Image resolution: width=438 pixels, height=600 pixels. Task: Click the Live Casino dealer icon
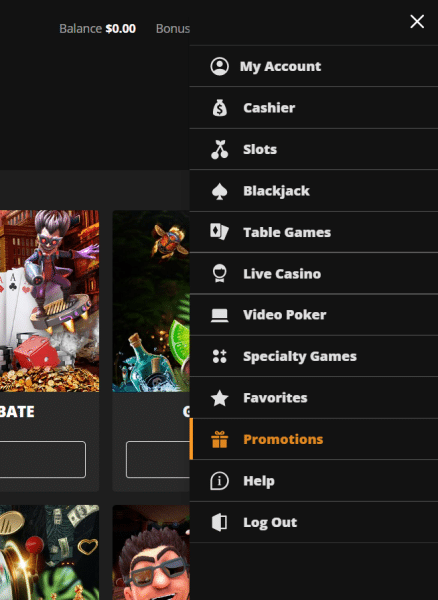point(220,274)
